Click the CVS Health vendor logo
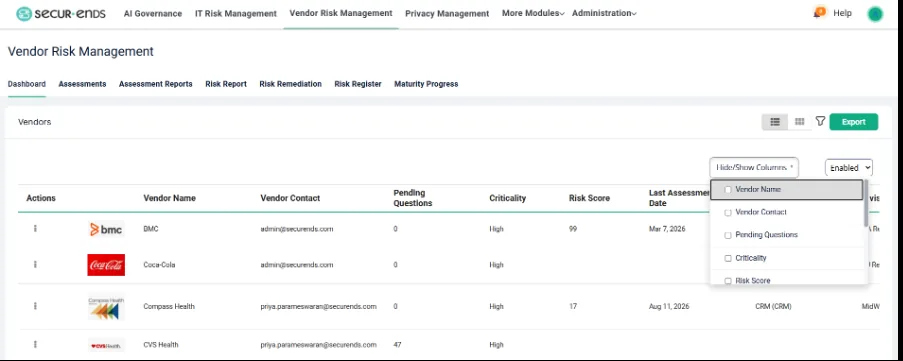903x361 pixels. tap(106, 345)
